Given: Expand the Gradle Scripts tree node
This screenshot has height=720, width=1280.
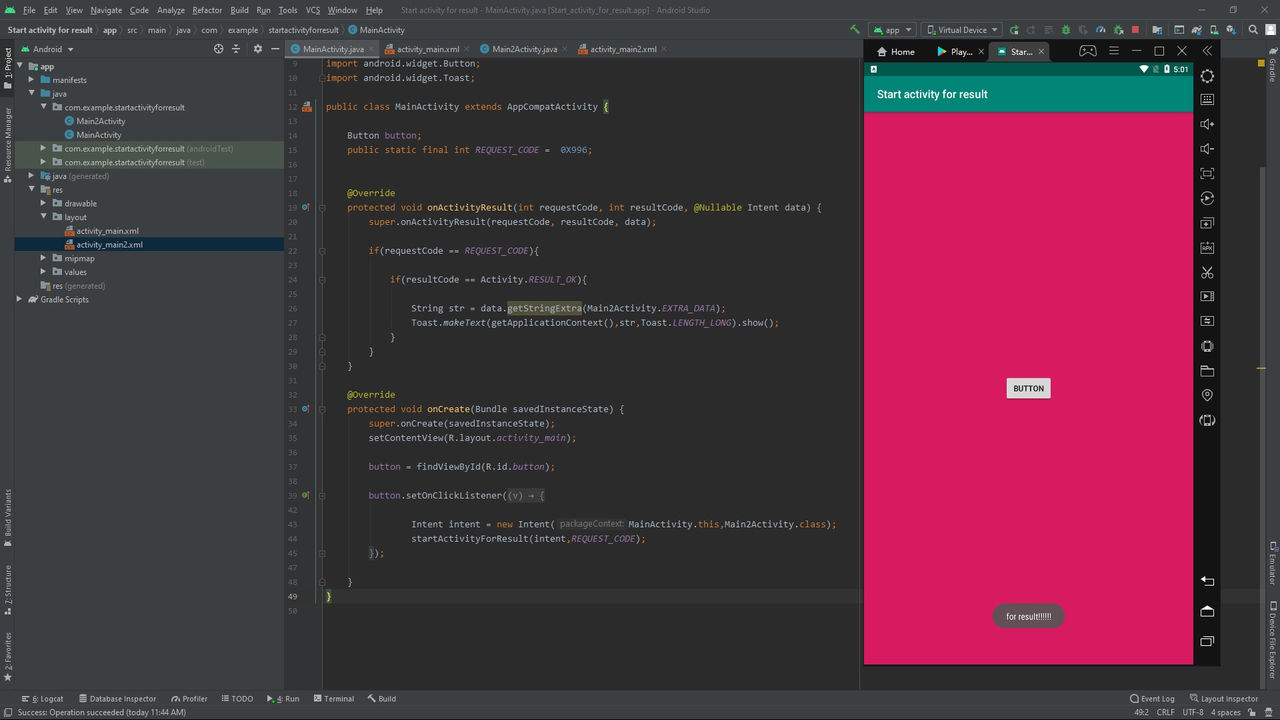Looking at the screenshot, I should click(x=19, y=299).
